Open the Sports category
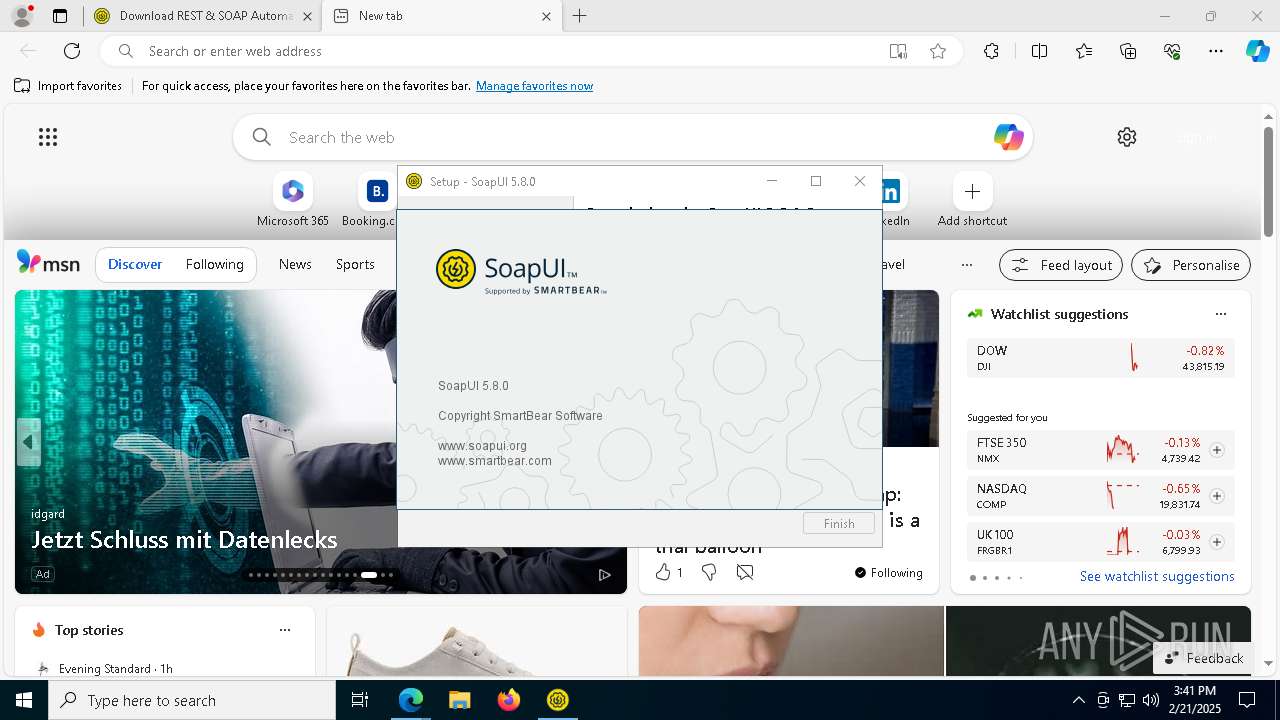The width and height of the screenshot is (1280, 720). pyautogui.click(x=355, y=264)
